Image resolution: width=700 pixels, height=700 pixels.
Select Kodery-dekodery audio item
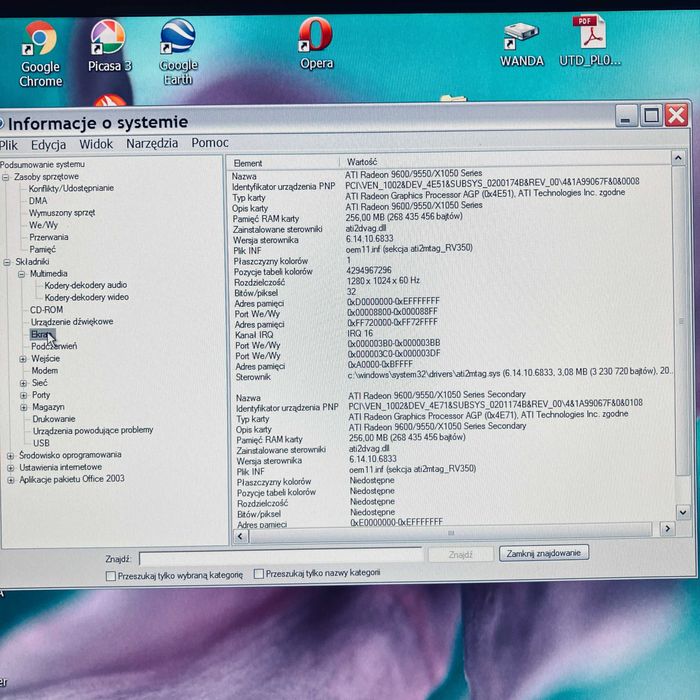tap(86, 285)
